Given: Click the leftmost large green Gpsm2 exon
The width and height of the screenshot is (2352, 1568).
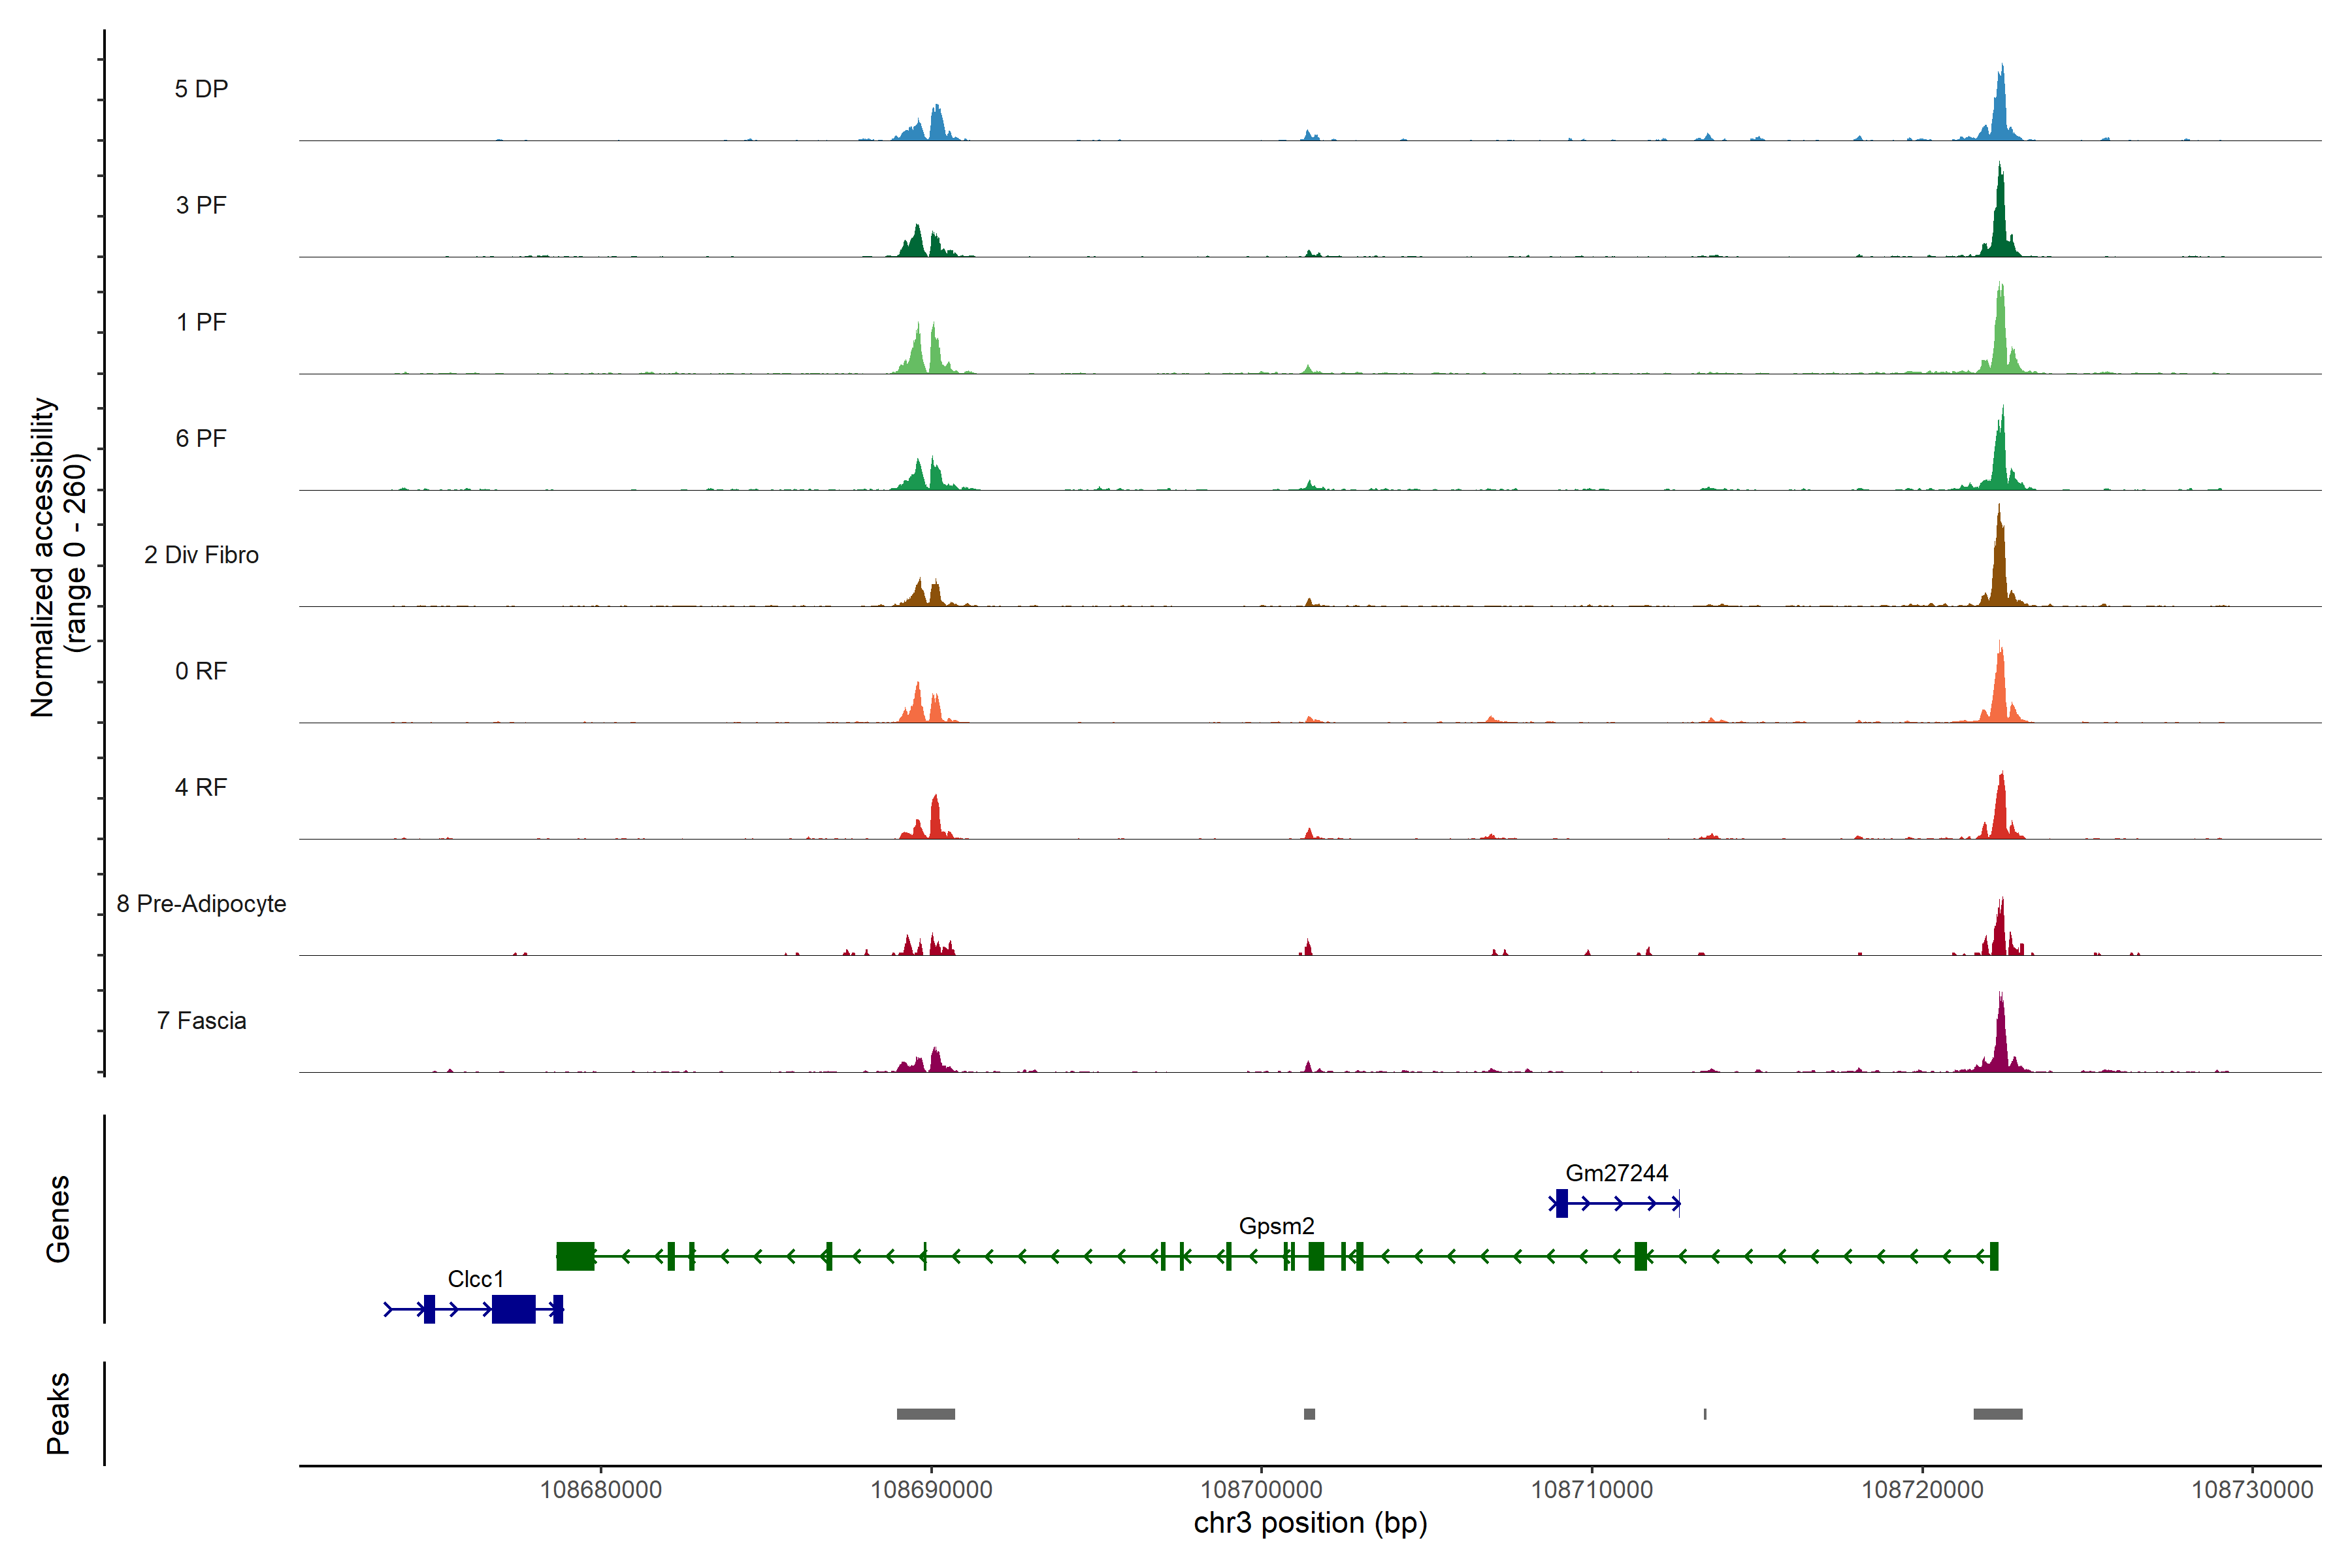Looking at the screenshot, I should [575, 1256].
